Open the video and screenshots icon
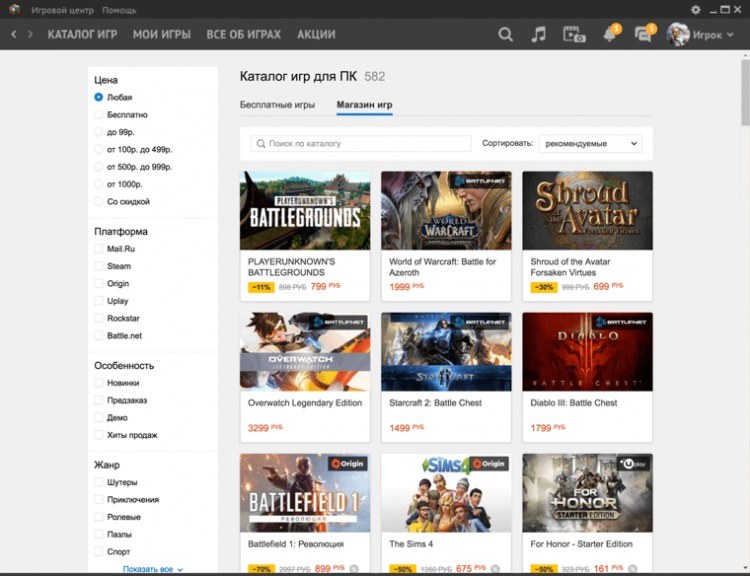Viewport: 750px width, 576px height. (x=573, y=34)
